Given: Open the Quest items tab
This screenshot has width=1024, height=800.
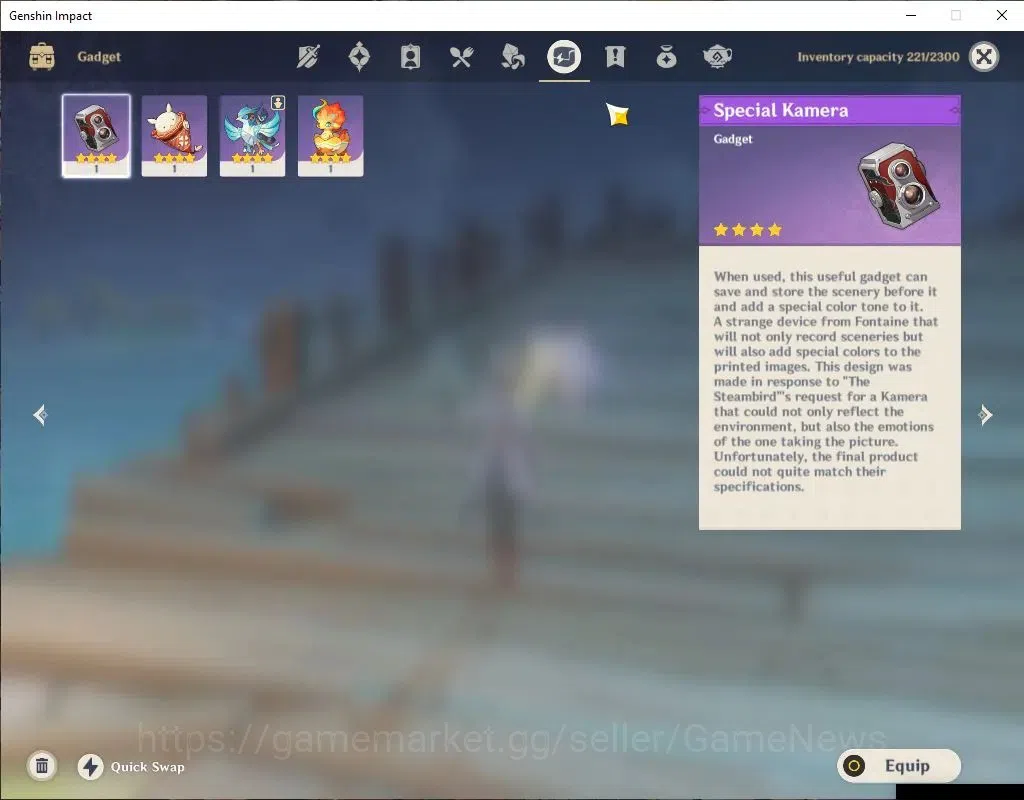Looking at the screenshot, I should [x=615, y=57].
